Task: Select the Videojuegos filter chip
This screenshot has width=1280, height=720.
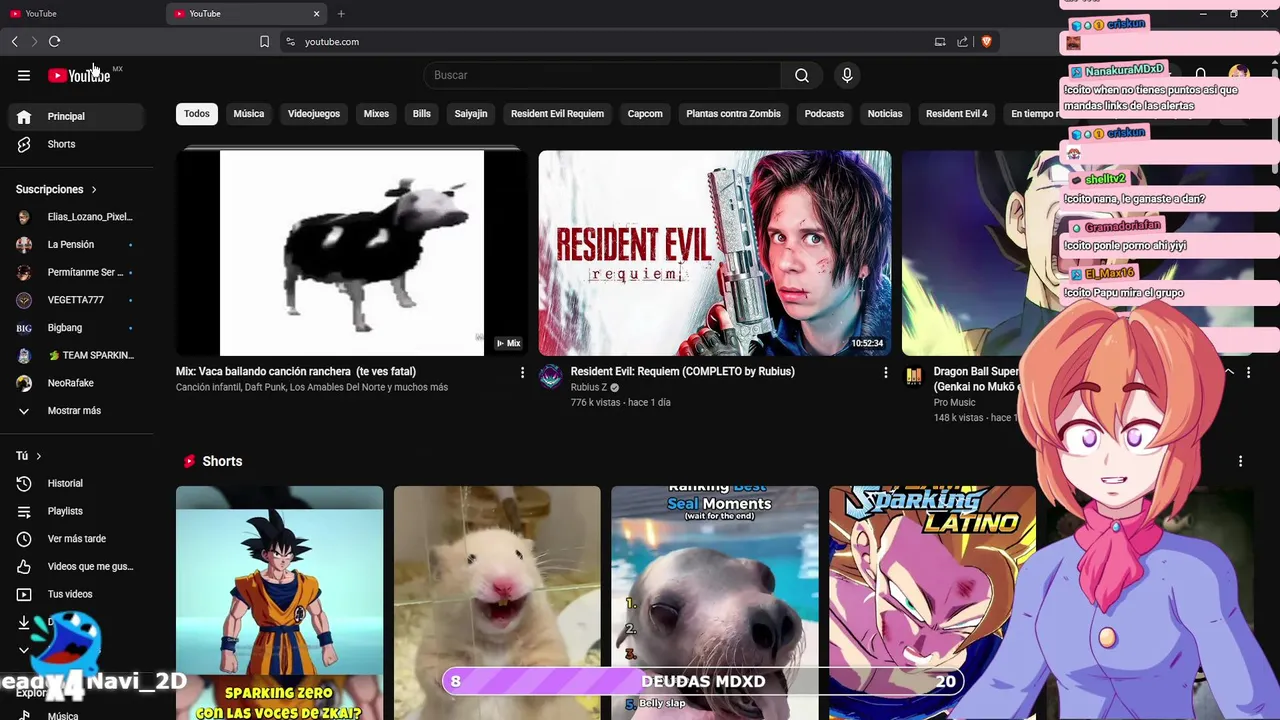Action: [x=314, y=114]
